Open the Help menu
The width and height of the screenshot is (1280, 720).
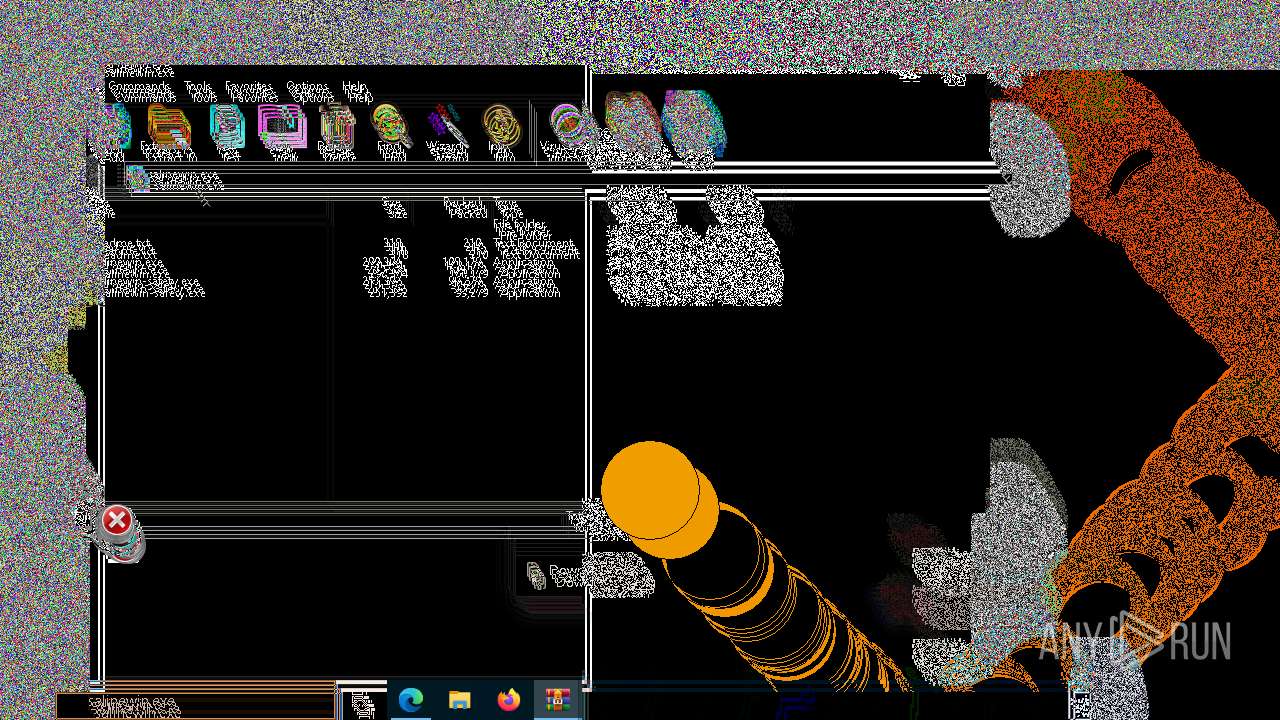tap(357, 92)
